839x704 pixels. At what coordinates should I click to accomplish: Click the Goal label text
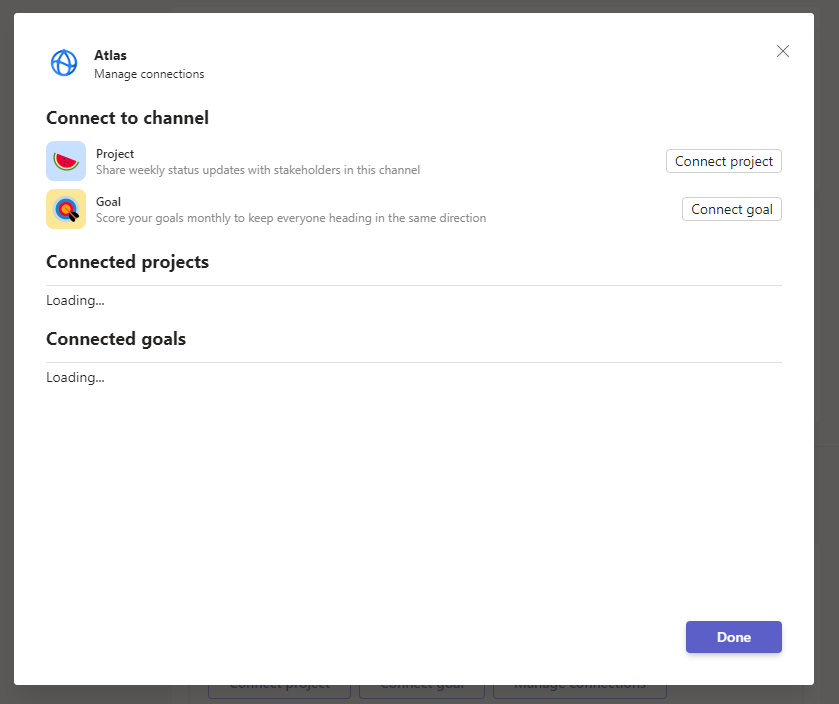click(x=108, y=202)
